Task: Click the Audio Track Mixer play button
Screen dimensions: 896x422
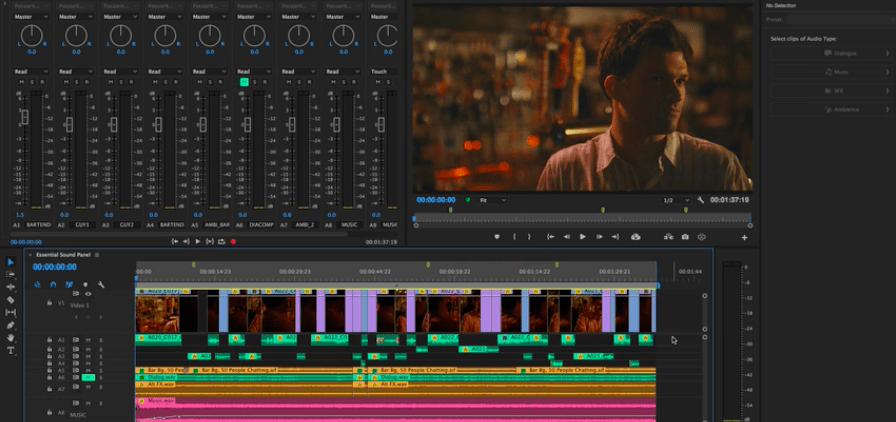Action: [198, 241]
